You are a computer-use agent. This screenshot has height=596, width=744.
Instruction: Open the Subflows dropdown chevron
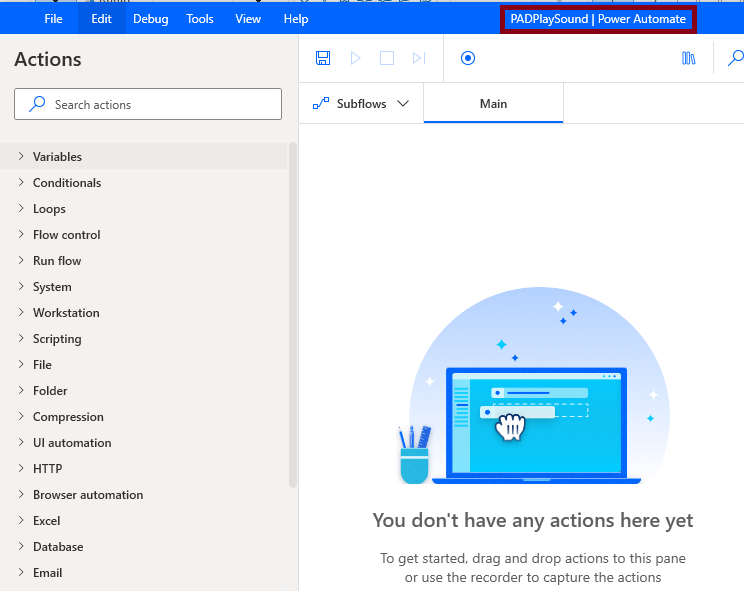coord(403,103)
